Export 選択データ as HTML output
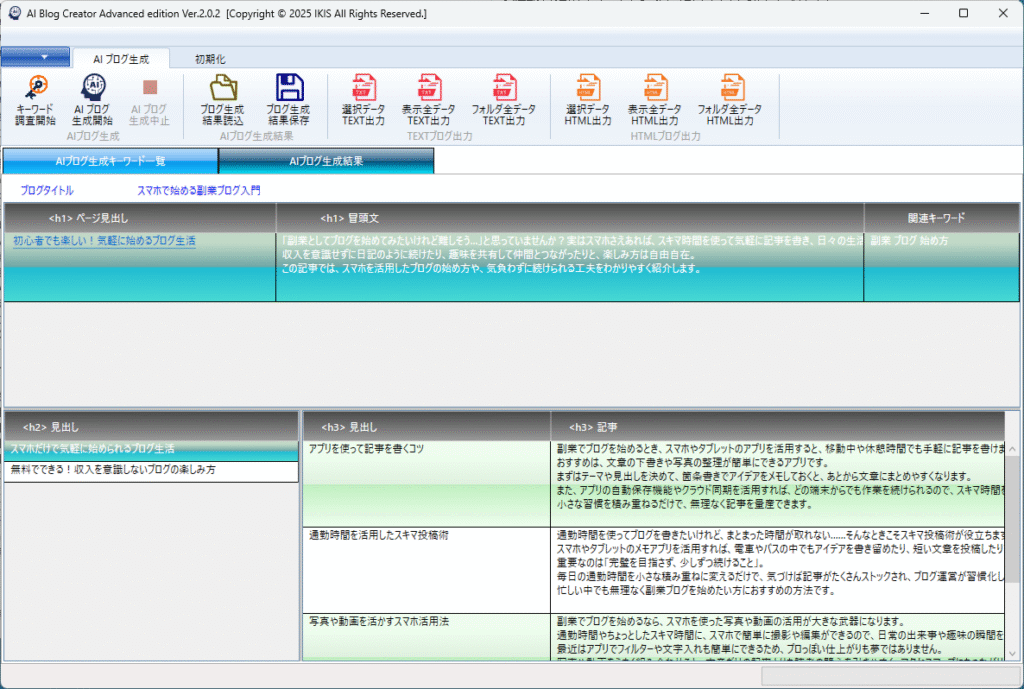 [588, 100]
